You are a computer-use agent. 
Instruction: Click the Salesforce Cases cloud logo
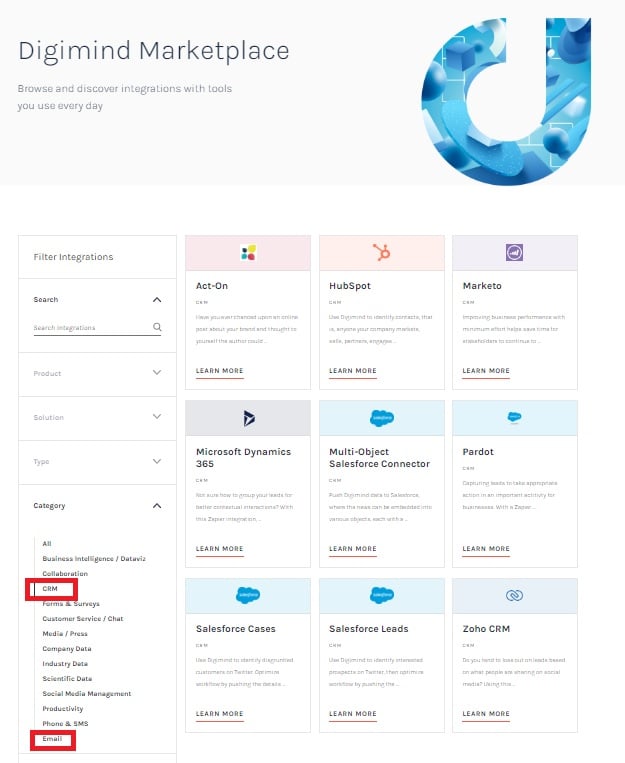[248, 595]
